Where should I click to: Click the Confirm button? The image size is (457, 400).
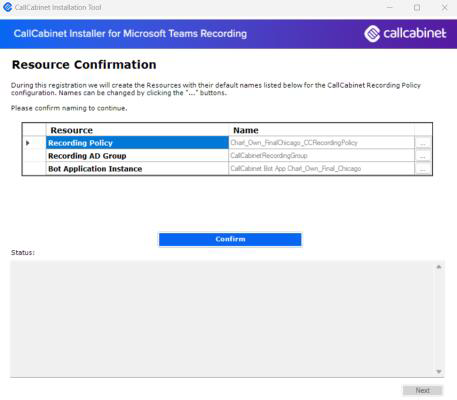pyautogui.click(x=230, y=239)
